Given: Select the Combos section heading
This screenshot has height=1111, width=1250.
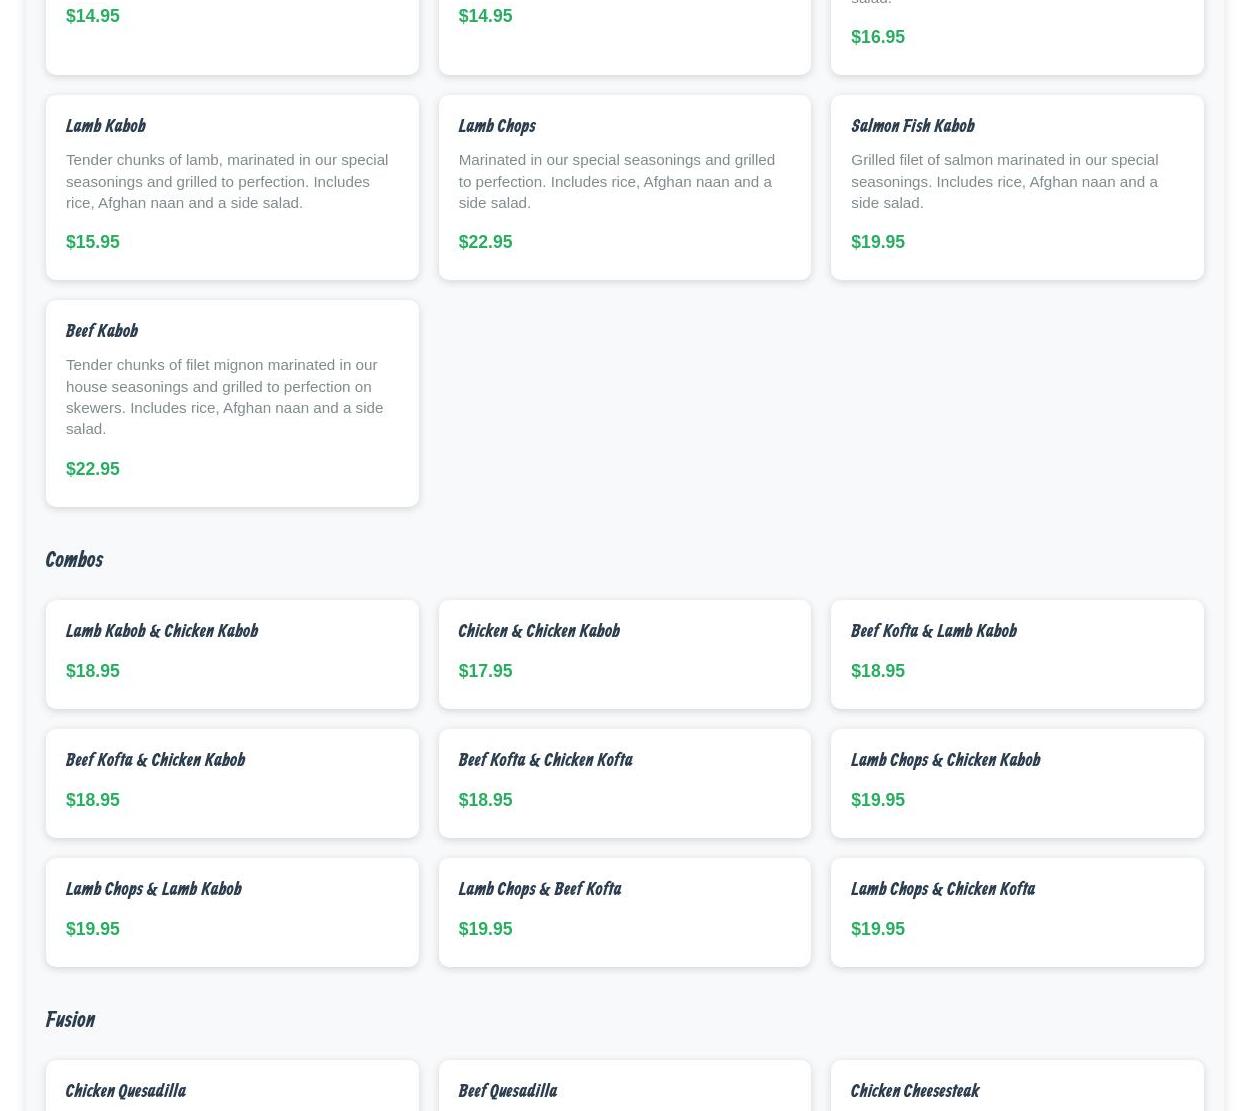Looking at the screenshot, I should 73,559.
